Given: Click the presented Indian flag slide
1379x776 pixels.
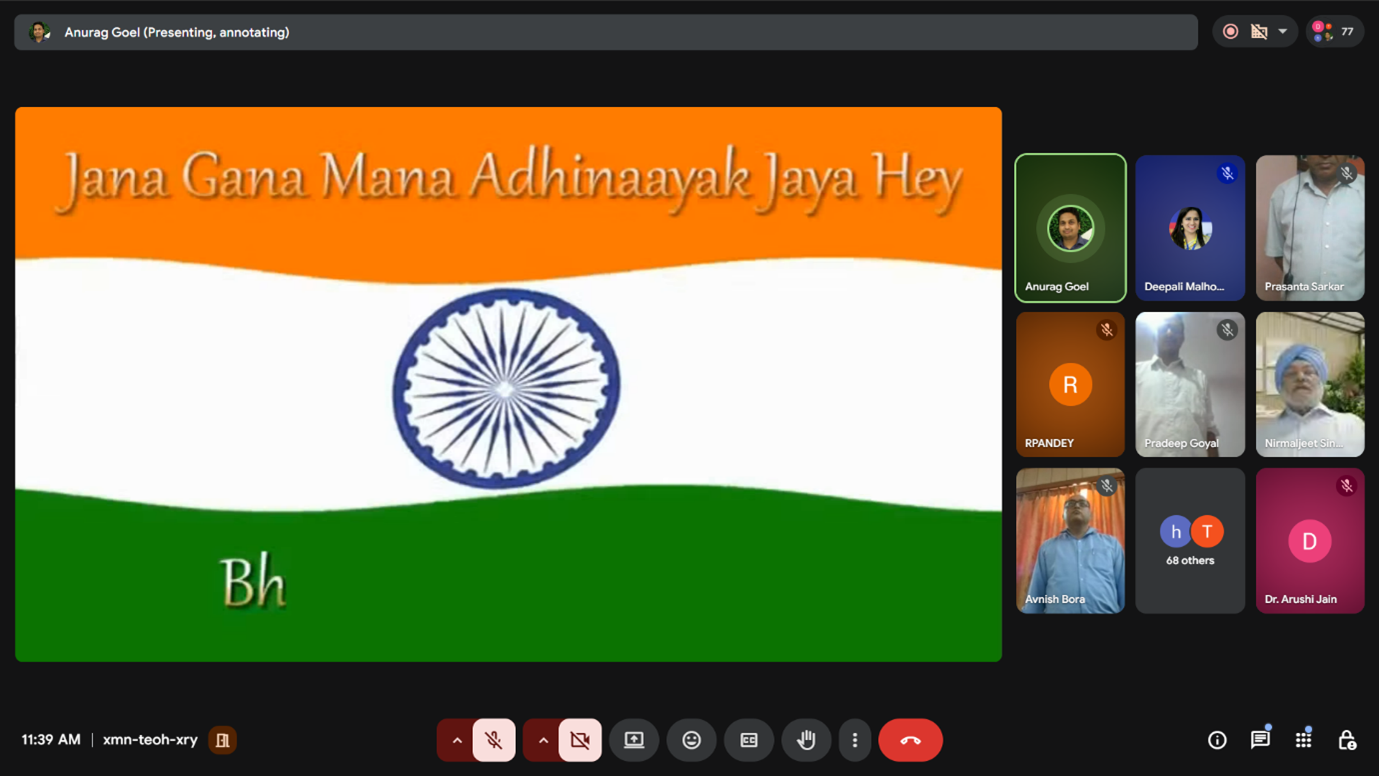Looking at the screenshot, I should (508, 384).
